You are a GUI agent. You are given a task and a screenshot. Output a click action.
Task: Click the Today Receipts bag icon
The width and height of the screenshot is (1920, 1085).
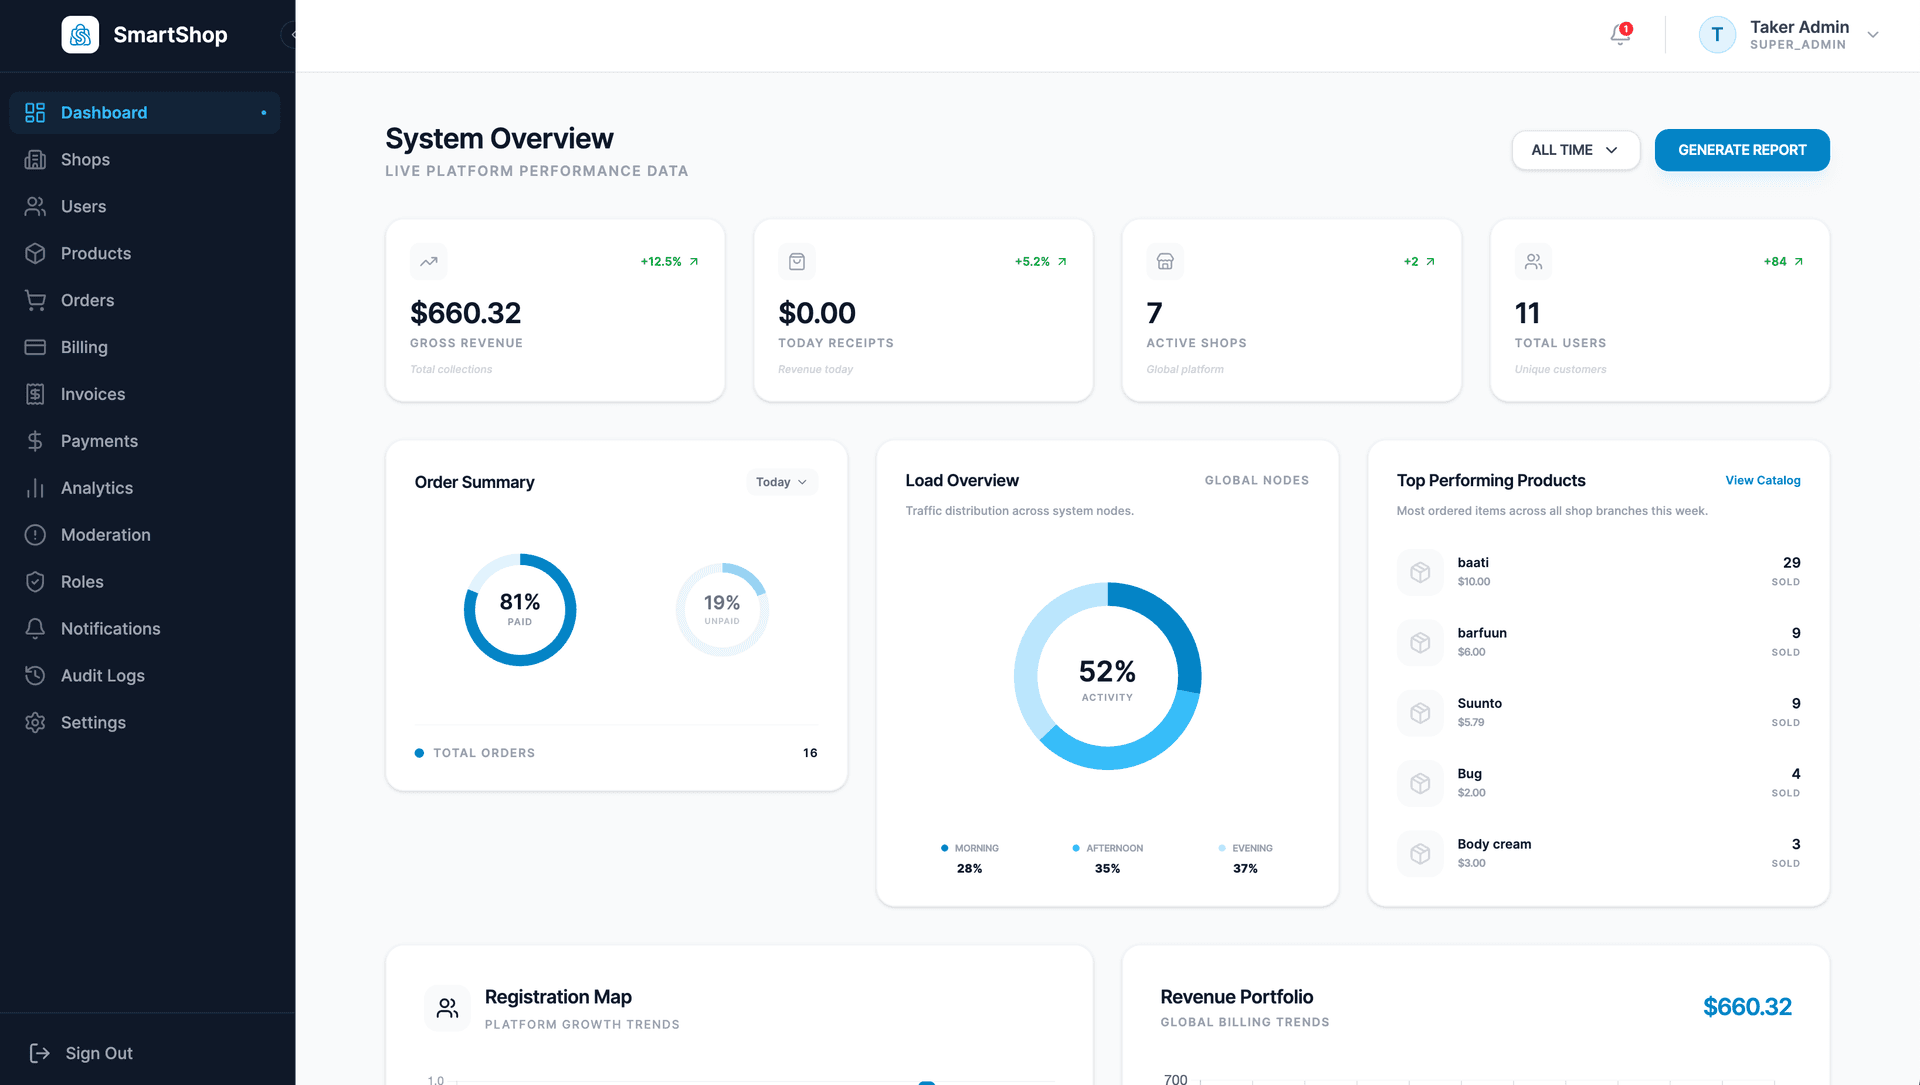click(x=797, y=262)
